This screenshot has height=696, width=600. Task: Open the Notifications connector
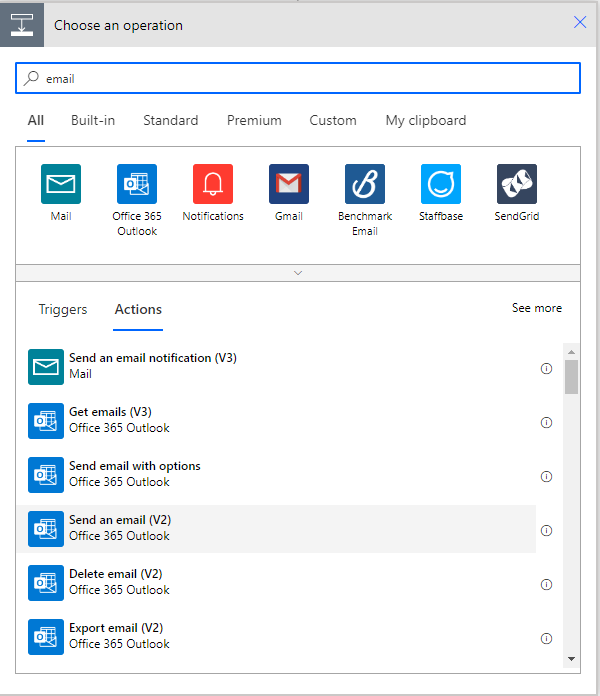tap(213, 184)
